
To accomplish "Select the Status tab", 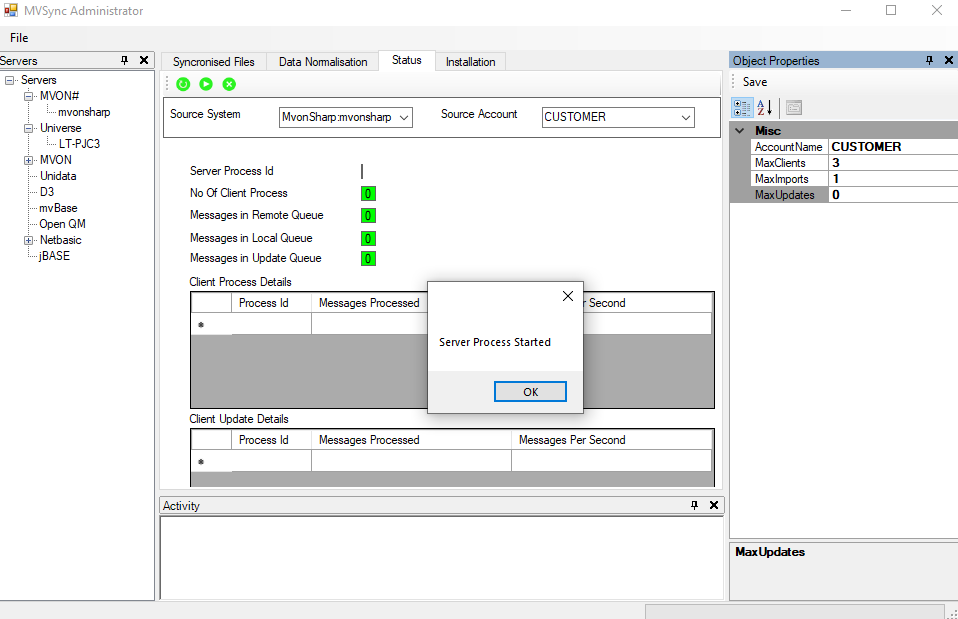I will coord(407,60).
